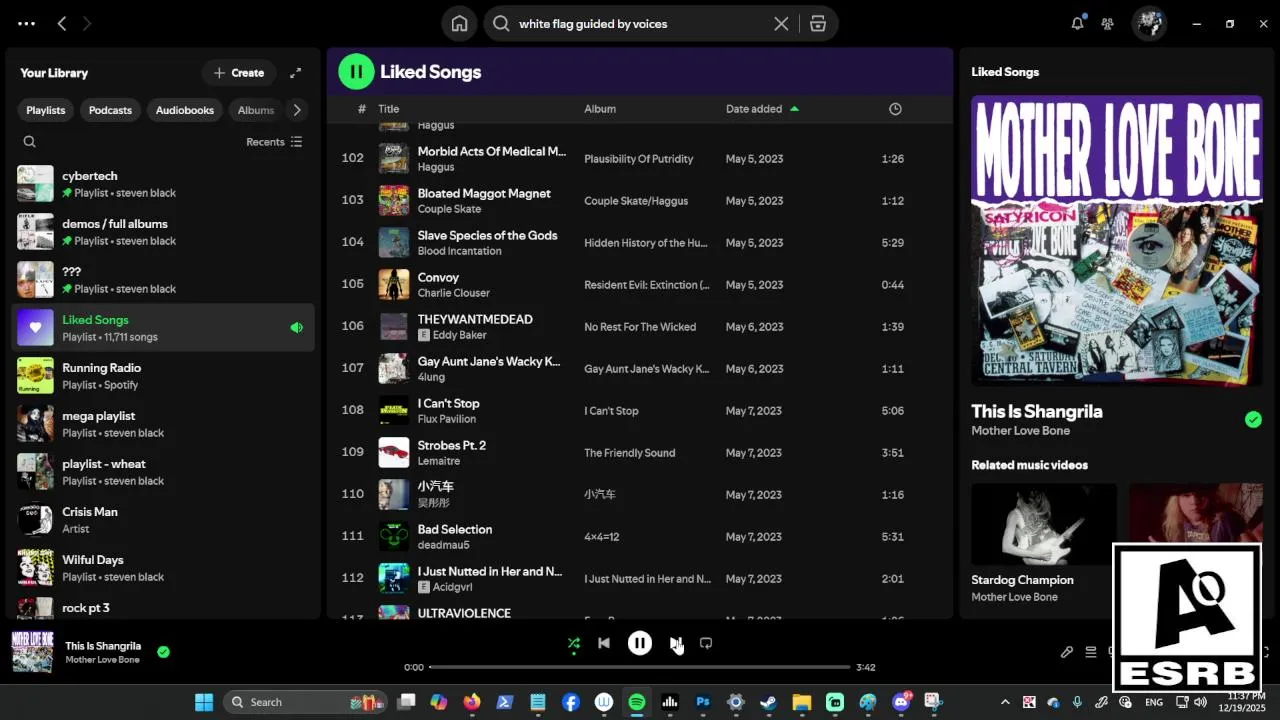Toggle repeat mode

click(x=706, y=643)
